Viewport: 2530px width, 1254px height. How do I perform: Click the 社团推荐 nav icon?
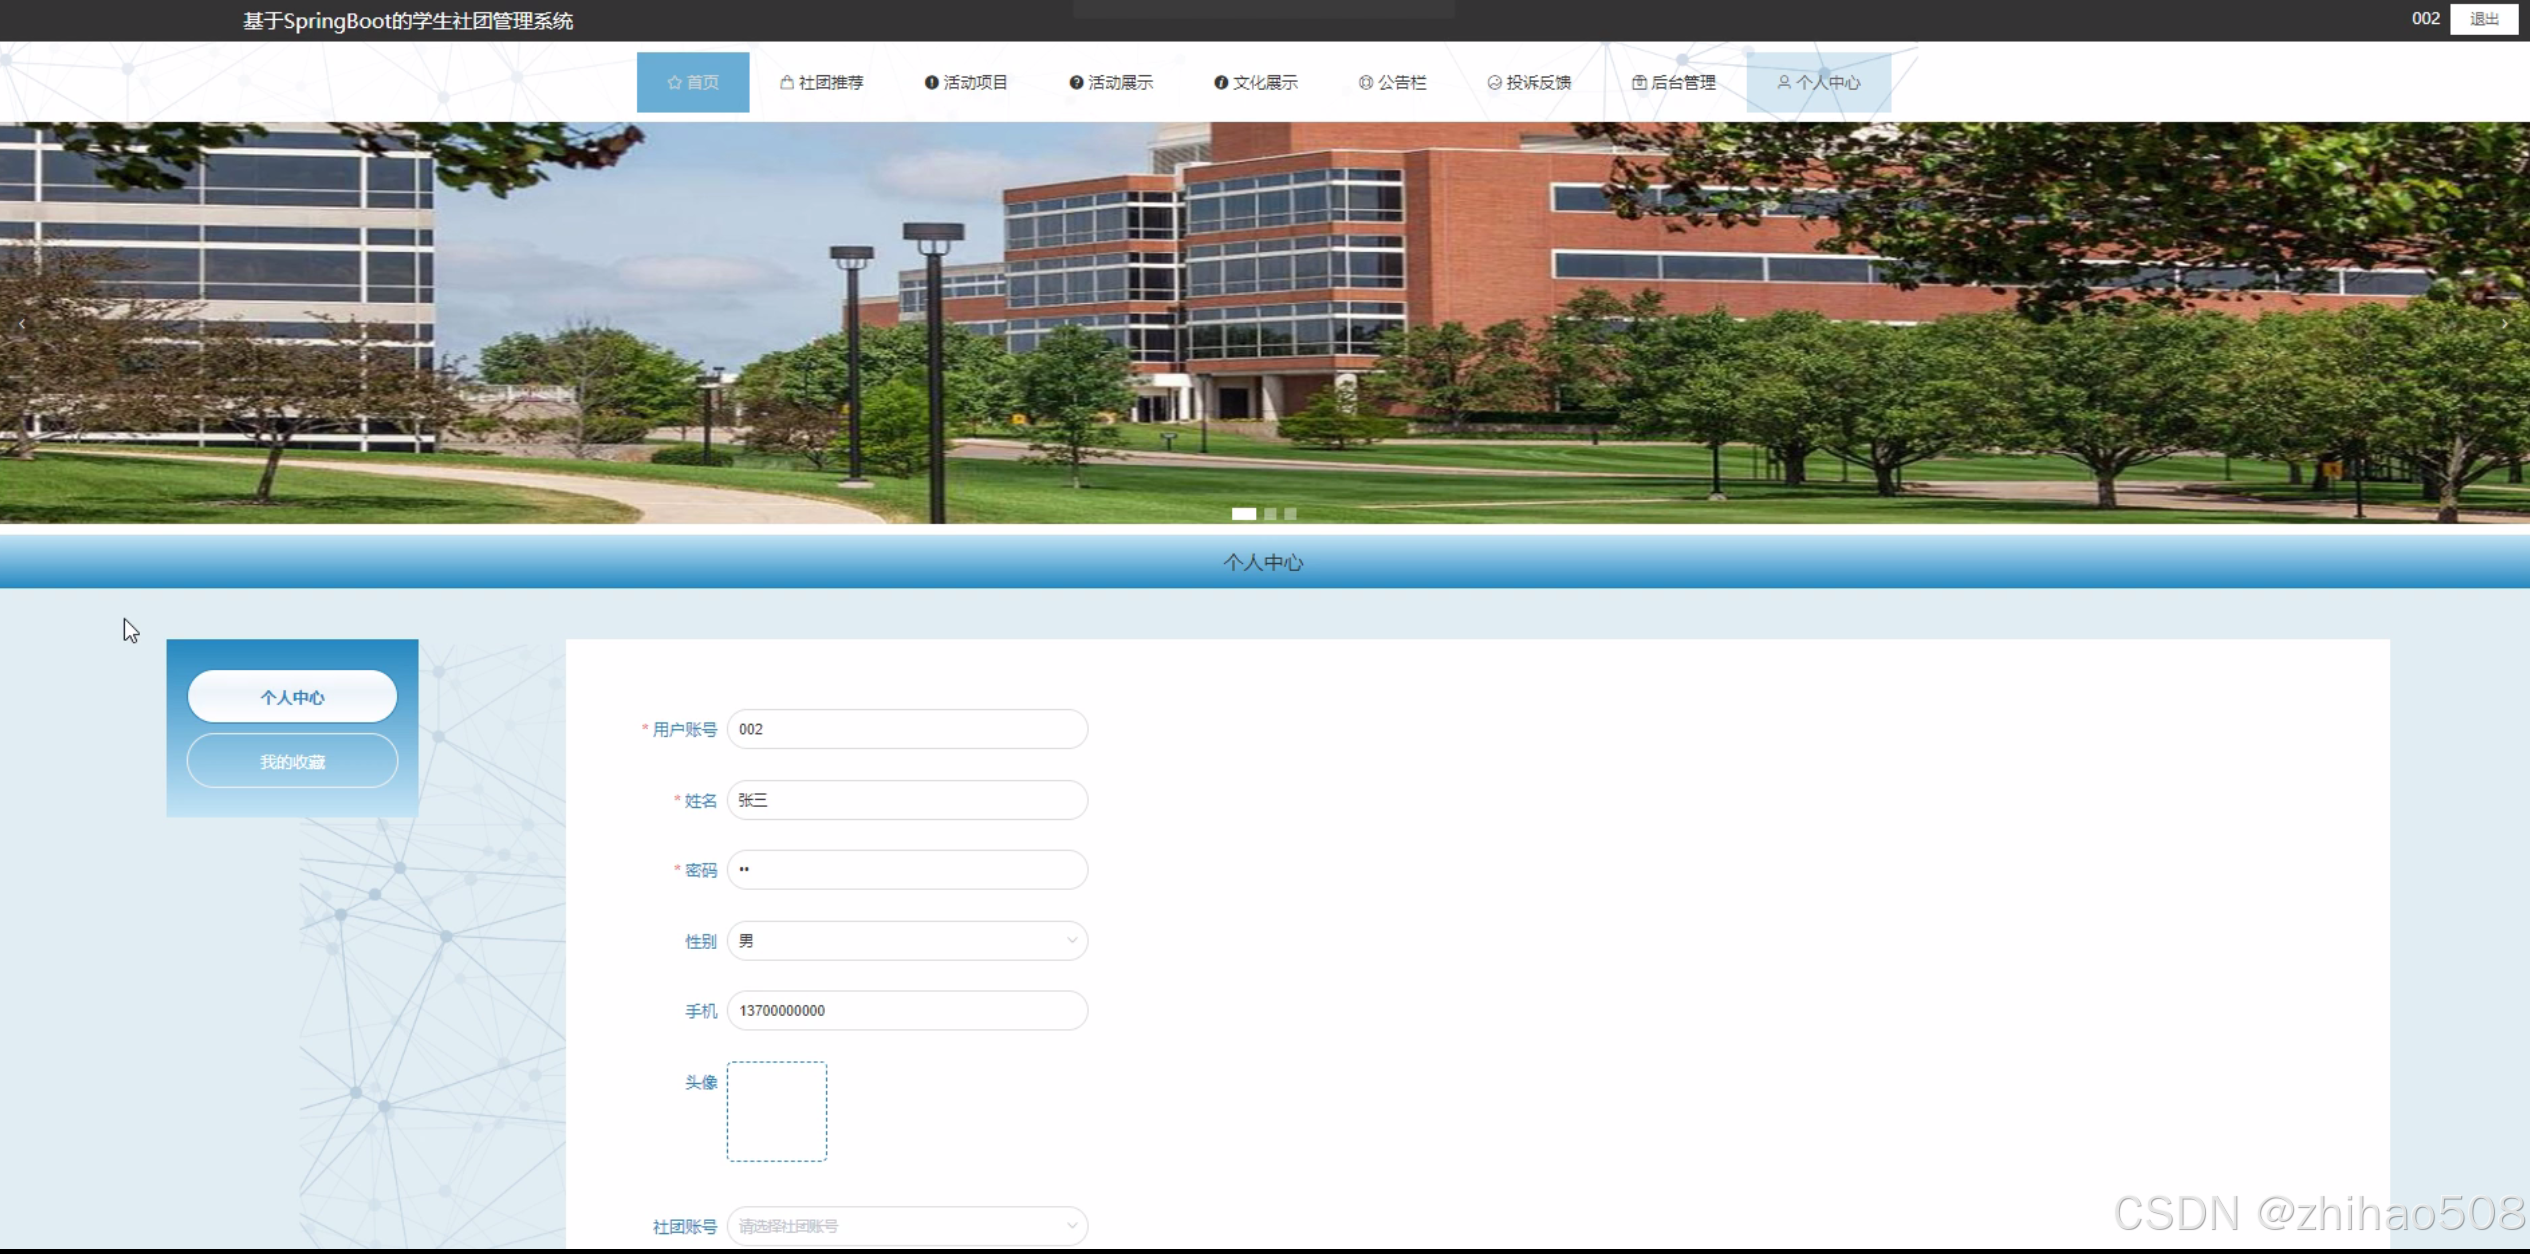point(787,83)
